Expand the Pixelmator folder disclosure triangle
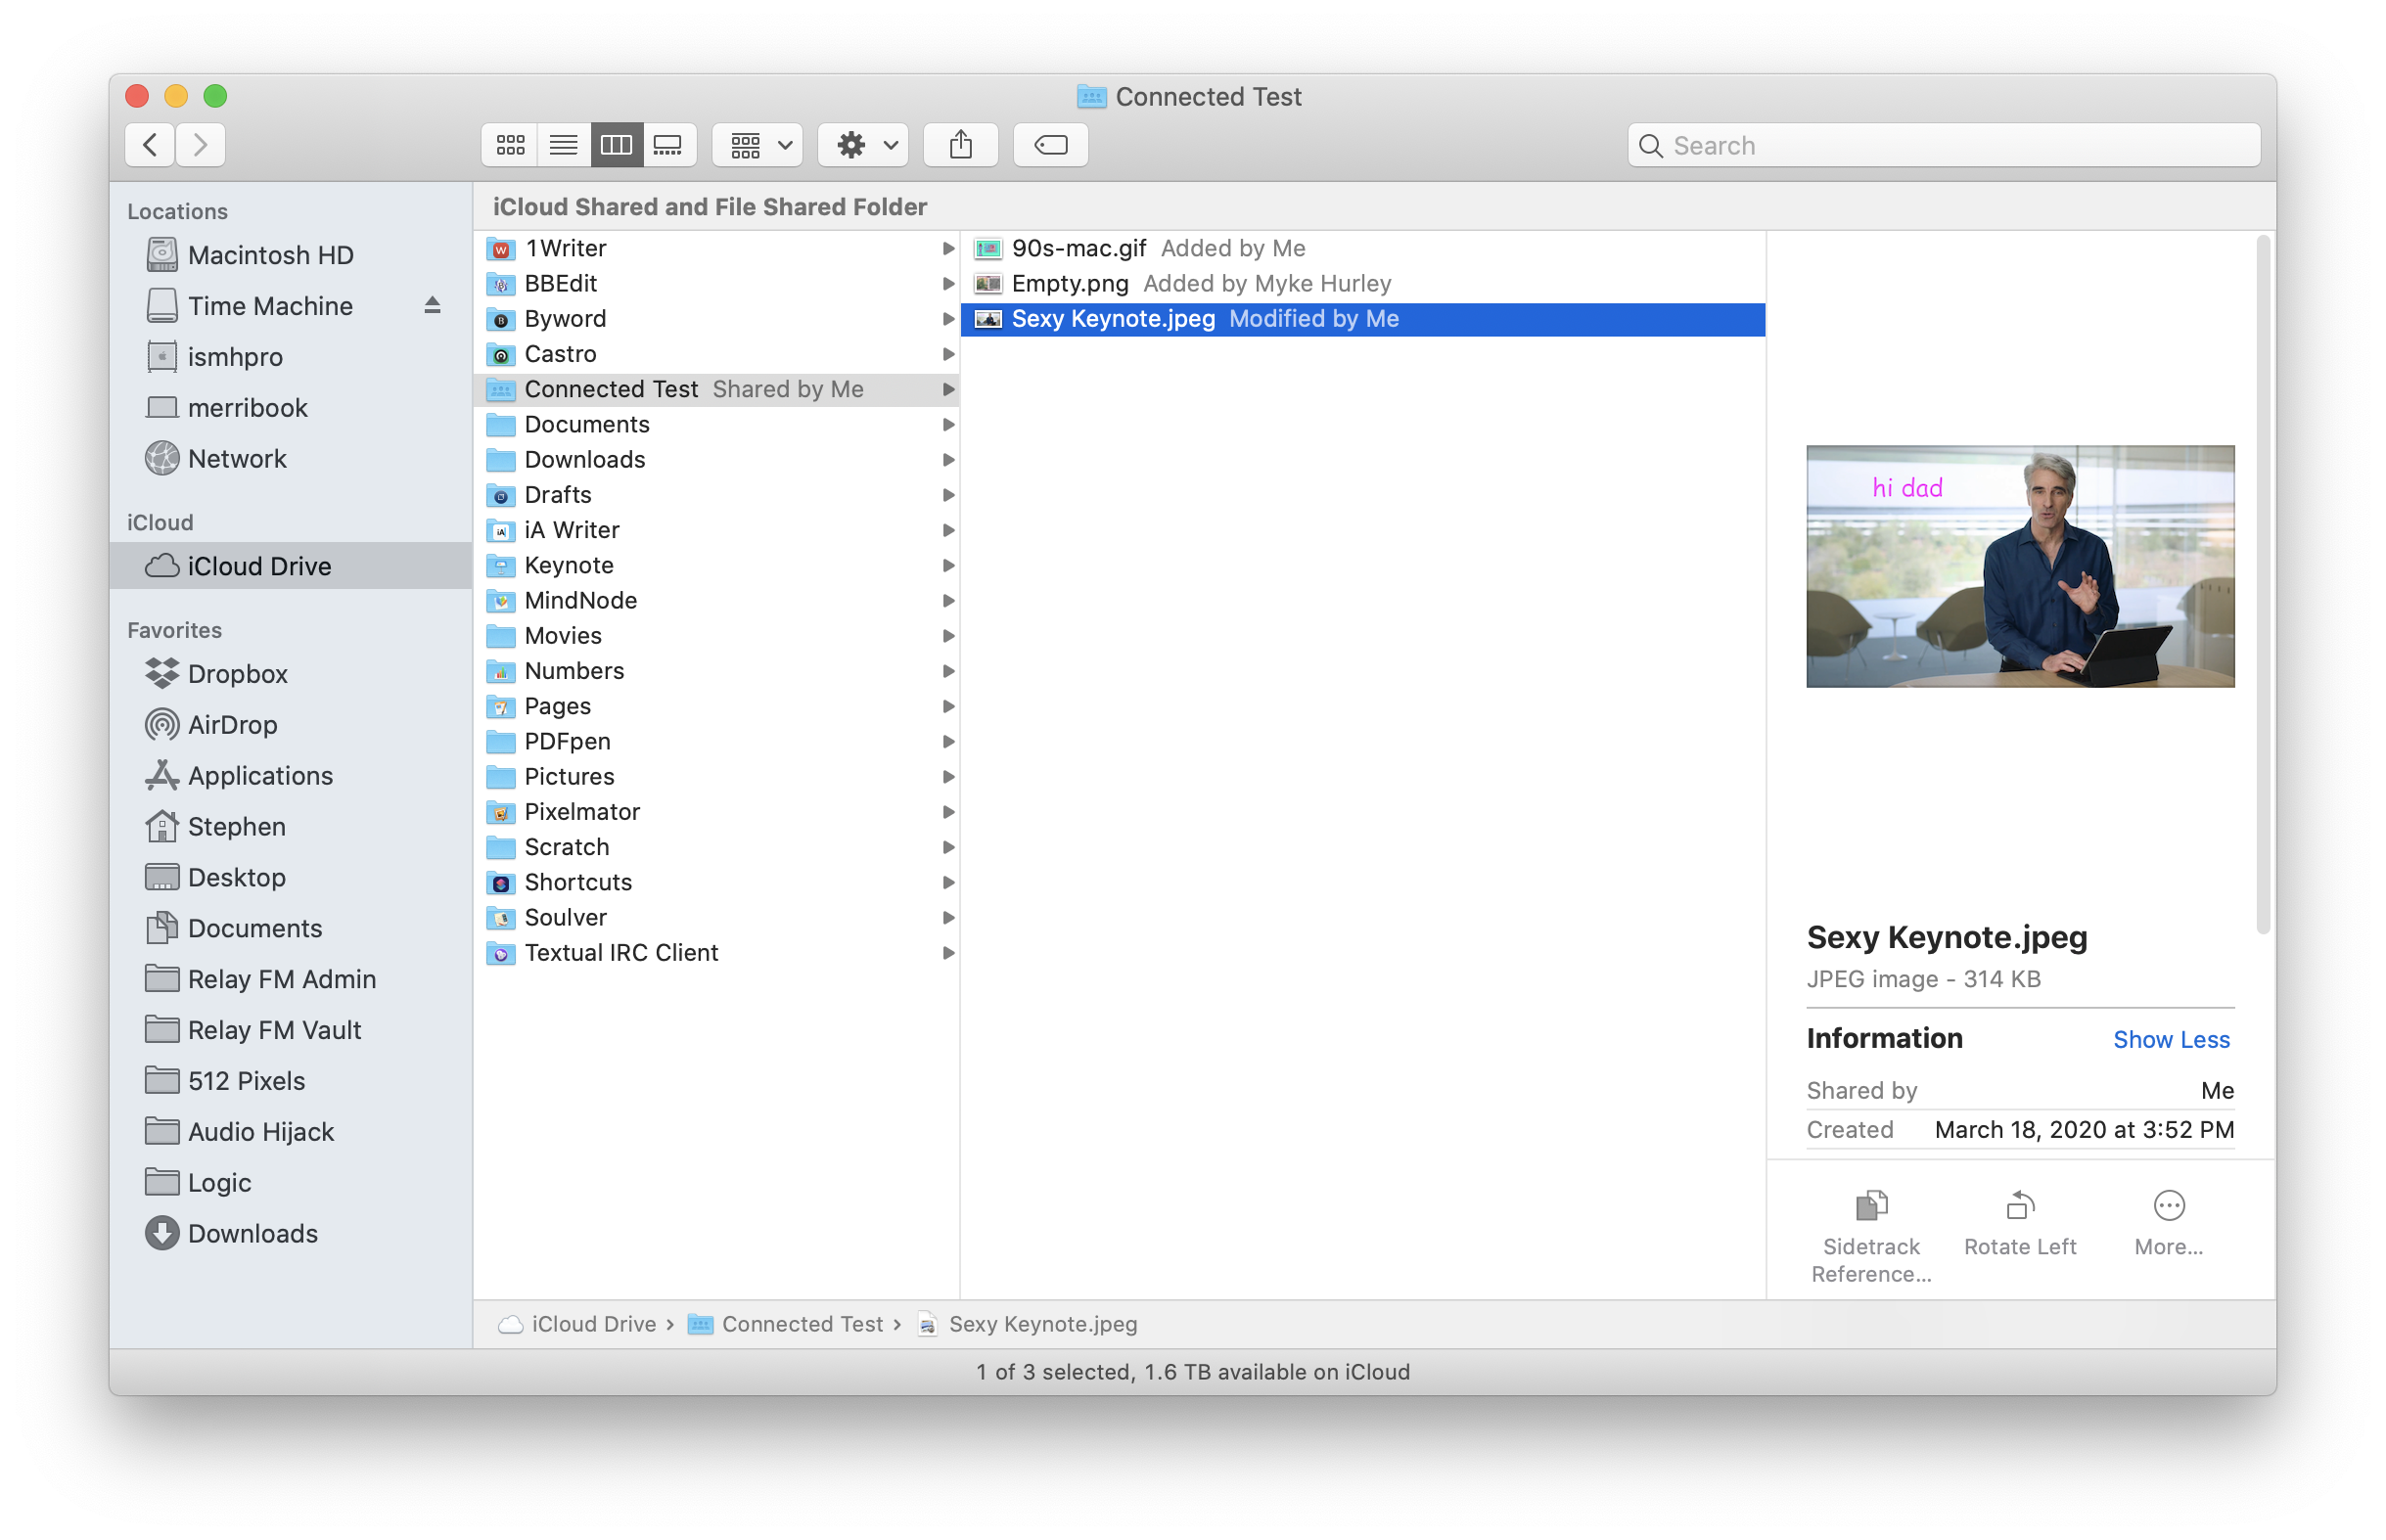 (x=944, y=810)
